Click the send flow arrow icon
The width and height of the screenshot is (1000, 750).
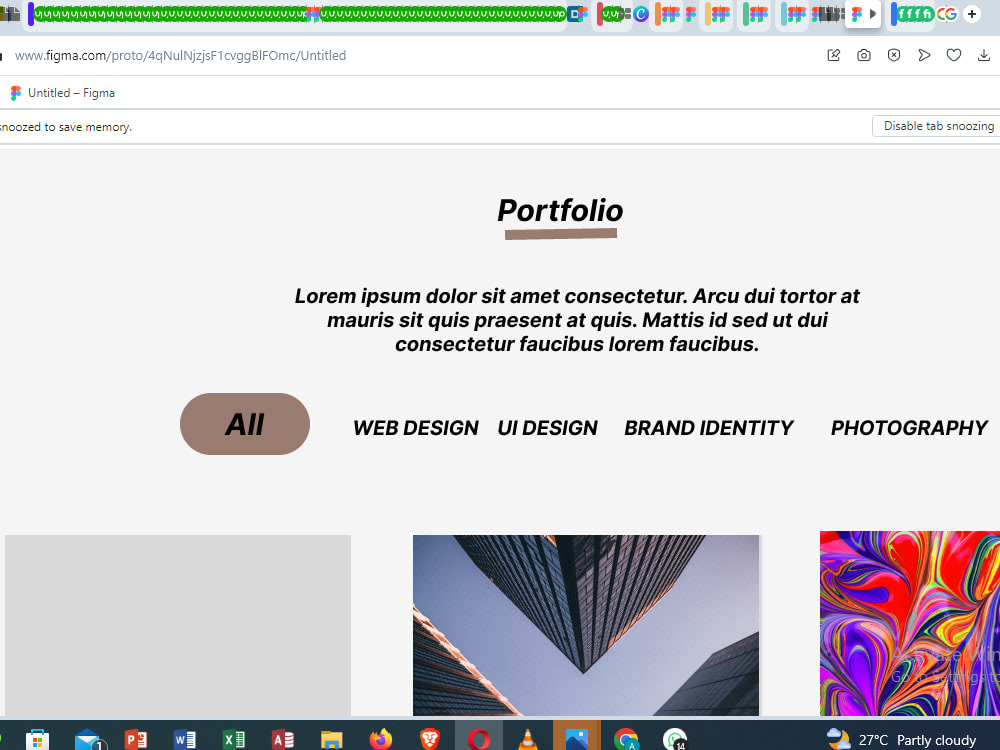point(923,55)
